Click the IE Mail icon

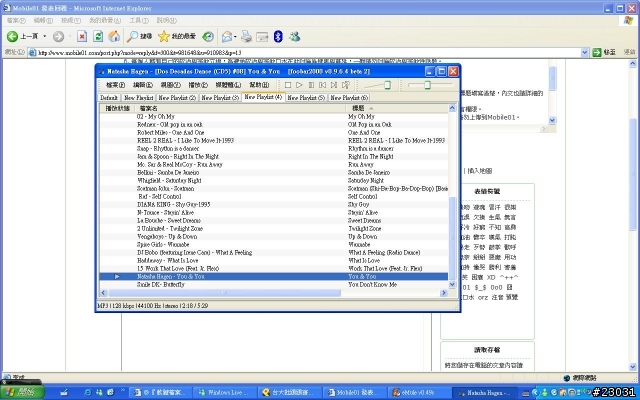(227, 36)
